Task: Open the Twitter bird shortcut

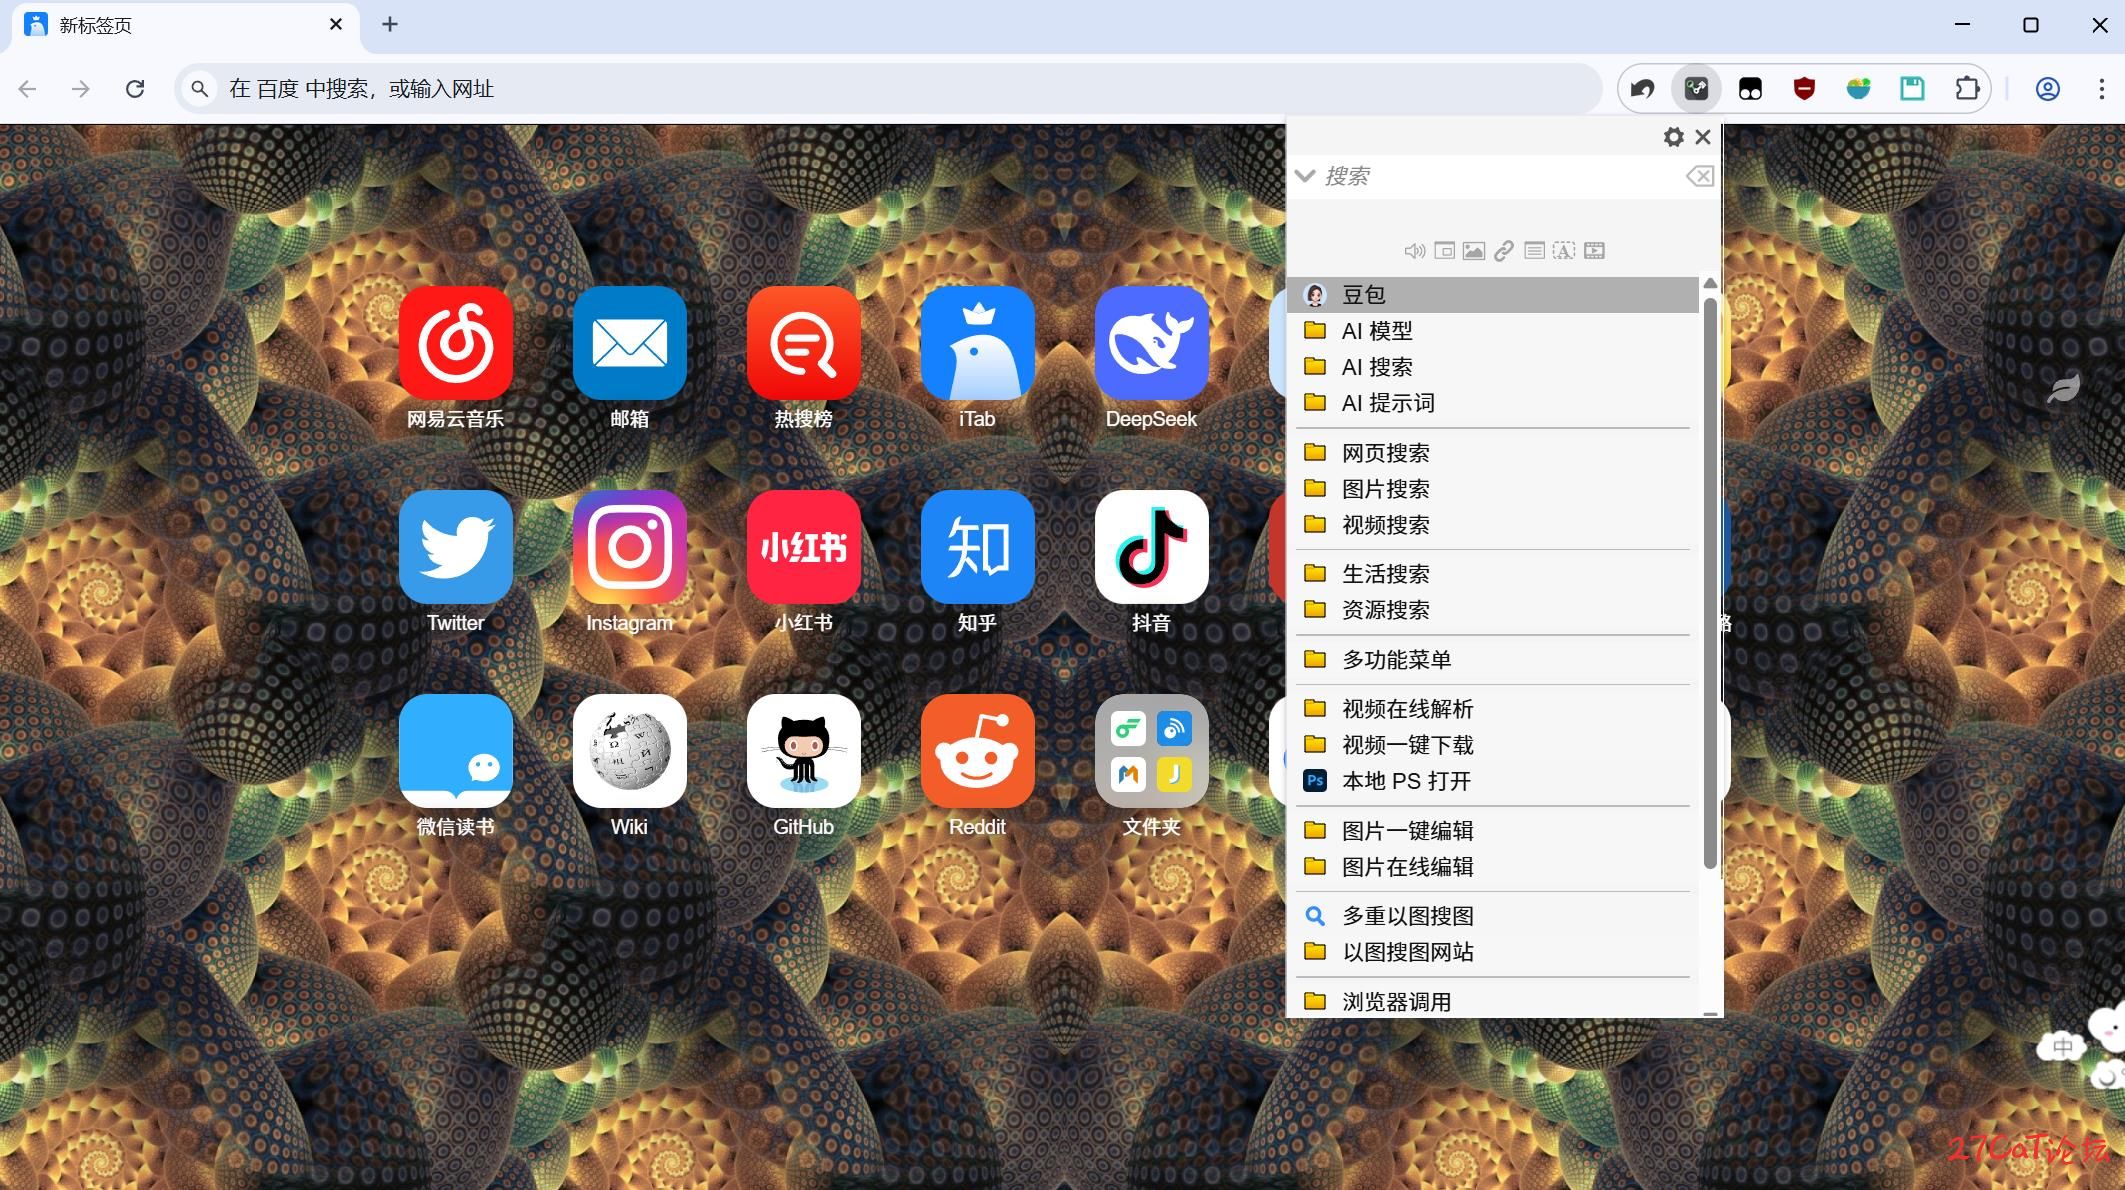Action: [455, 547]
